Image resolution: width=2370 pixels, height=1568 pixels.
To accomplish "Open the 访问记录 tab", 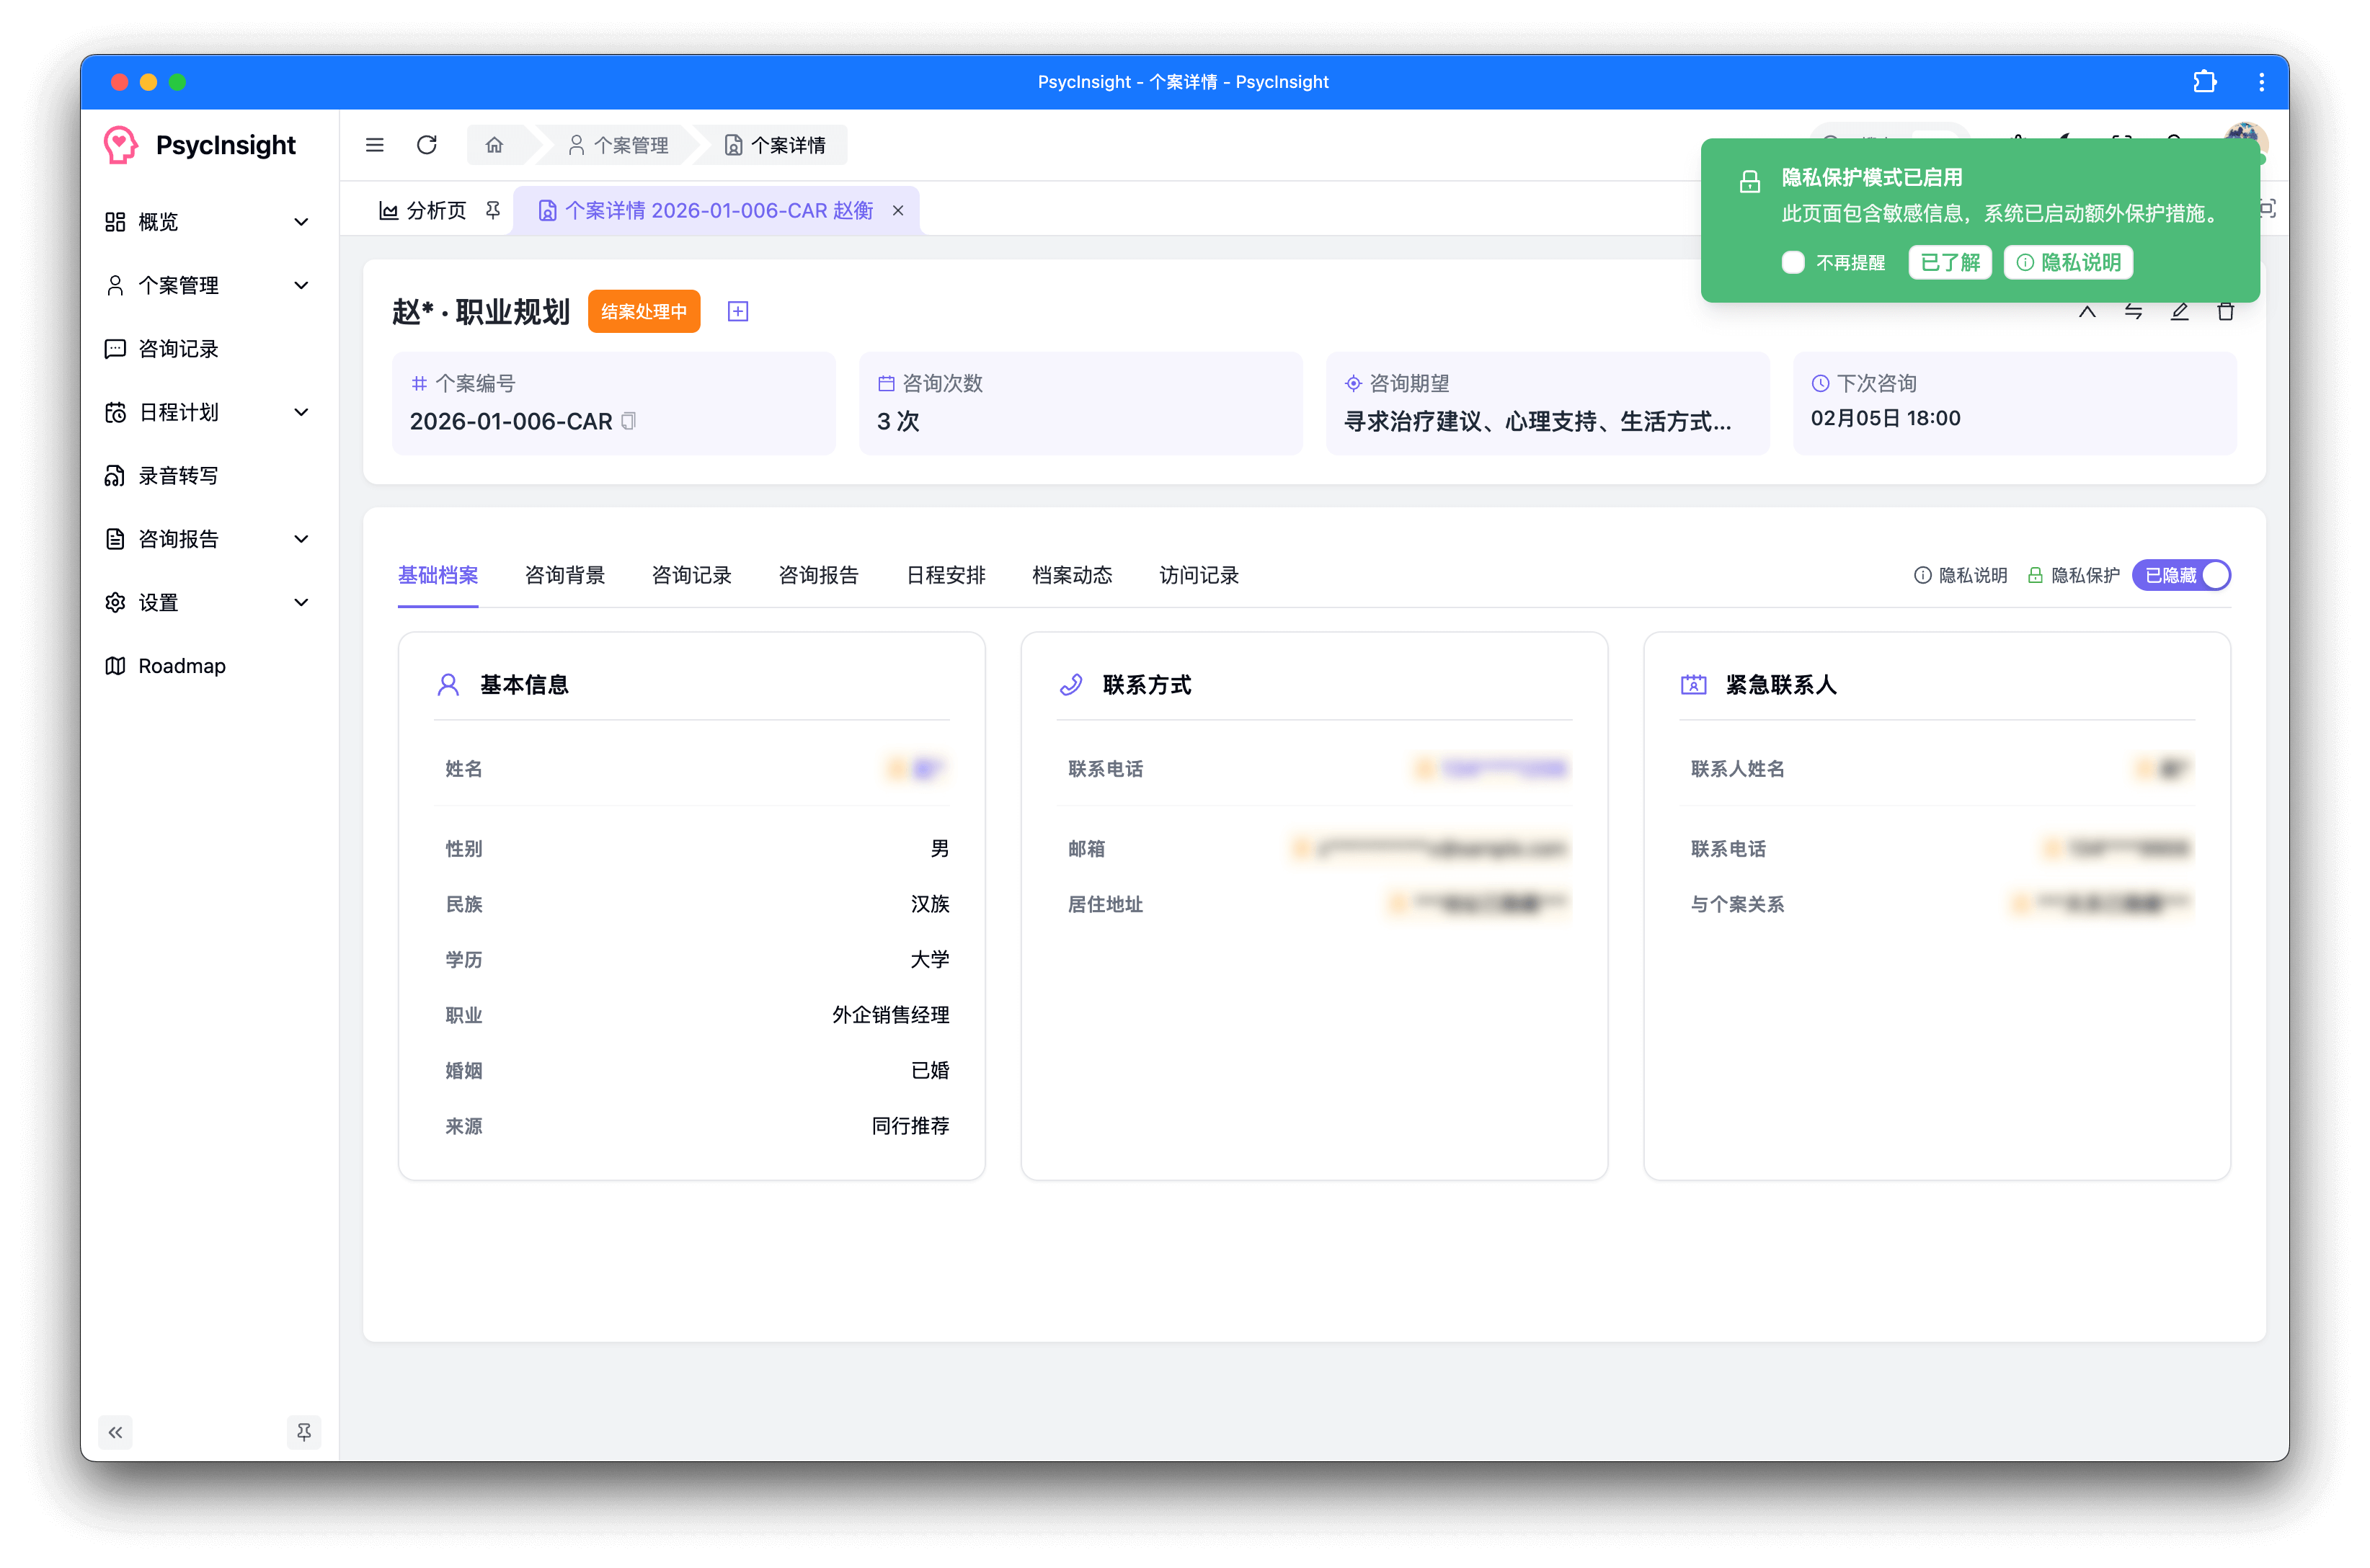I will 1197,575.
